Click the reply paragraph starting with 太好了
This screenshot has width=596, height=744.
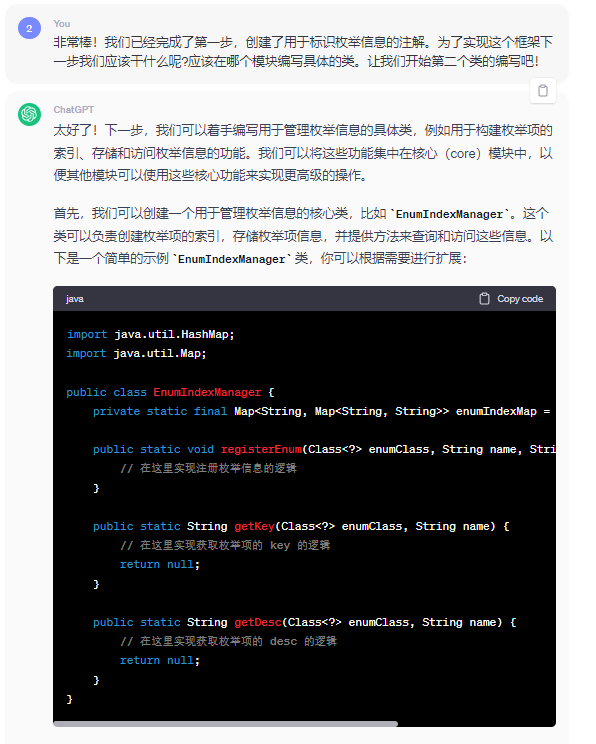coord(303,153)
